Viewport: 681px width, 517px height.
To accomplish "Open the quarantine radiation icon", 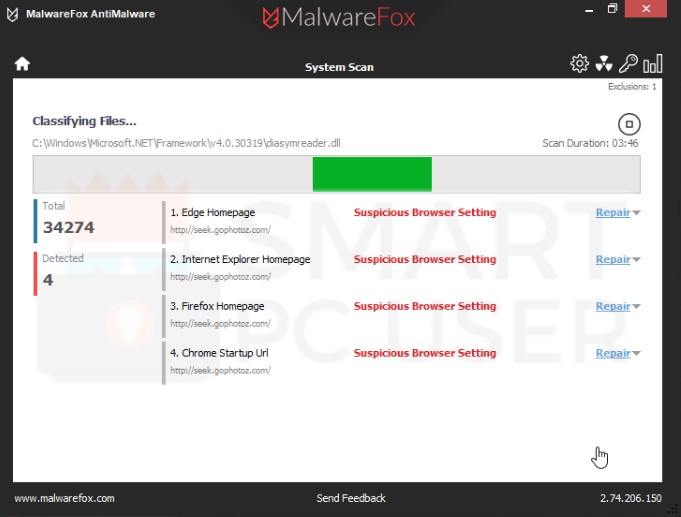I will (x=603, y=64).
